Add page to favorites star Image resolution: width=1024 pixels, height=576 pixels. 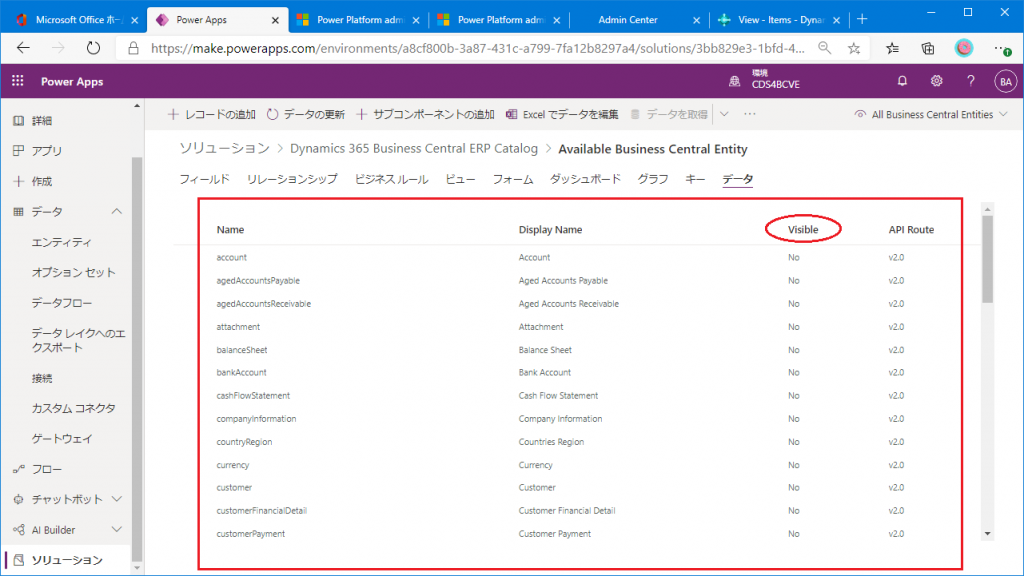click(854, 48)
